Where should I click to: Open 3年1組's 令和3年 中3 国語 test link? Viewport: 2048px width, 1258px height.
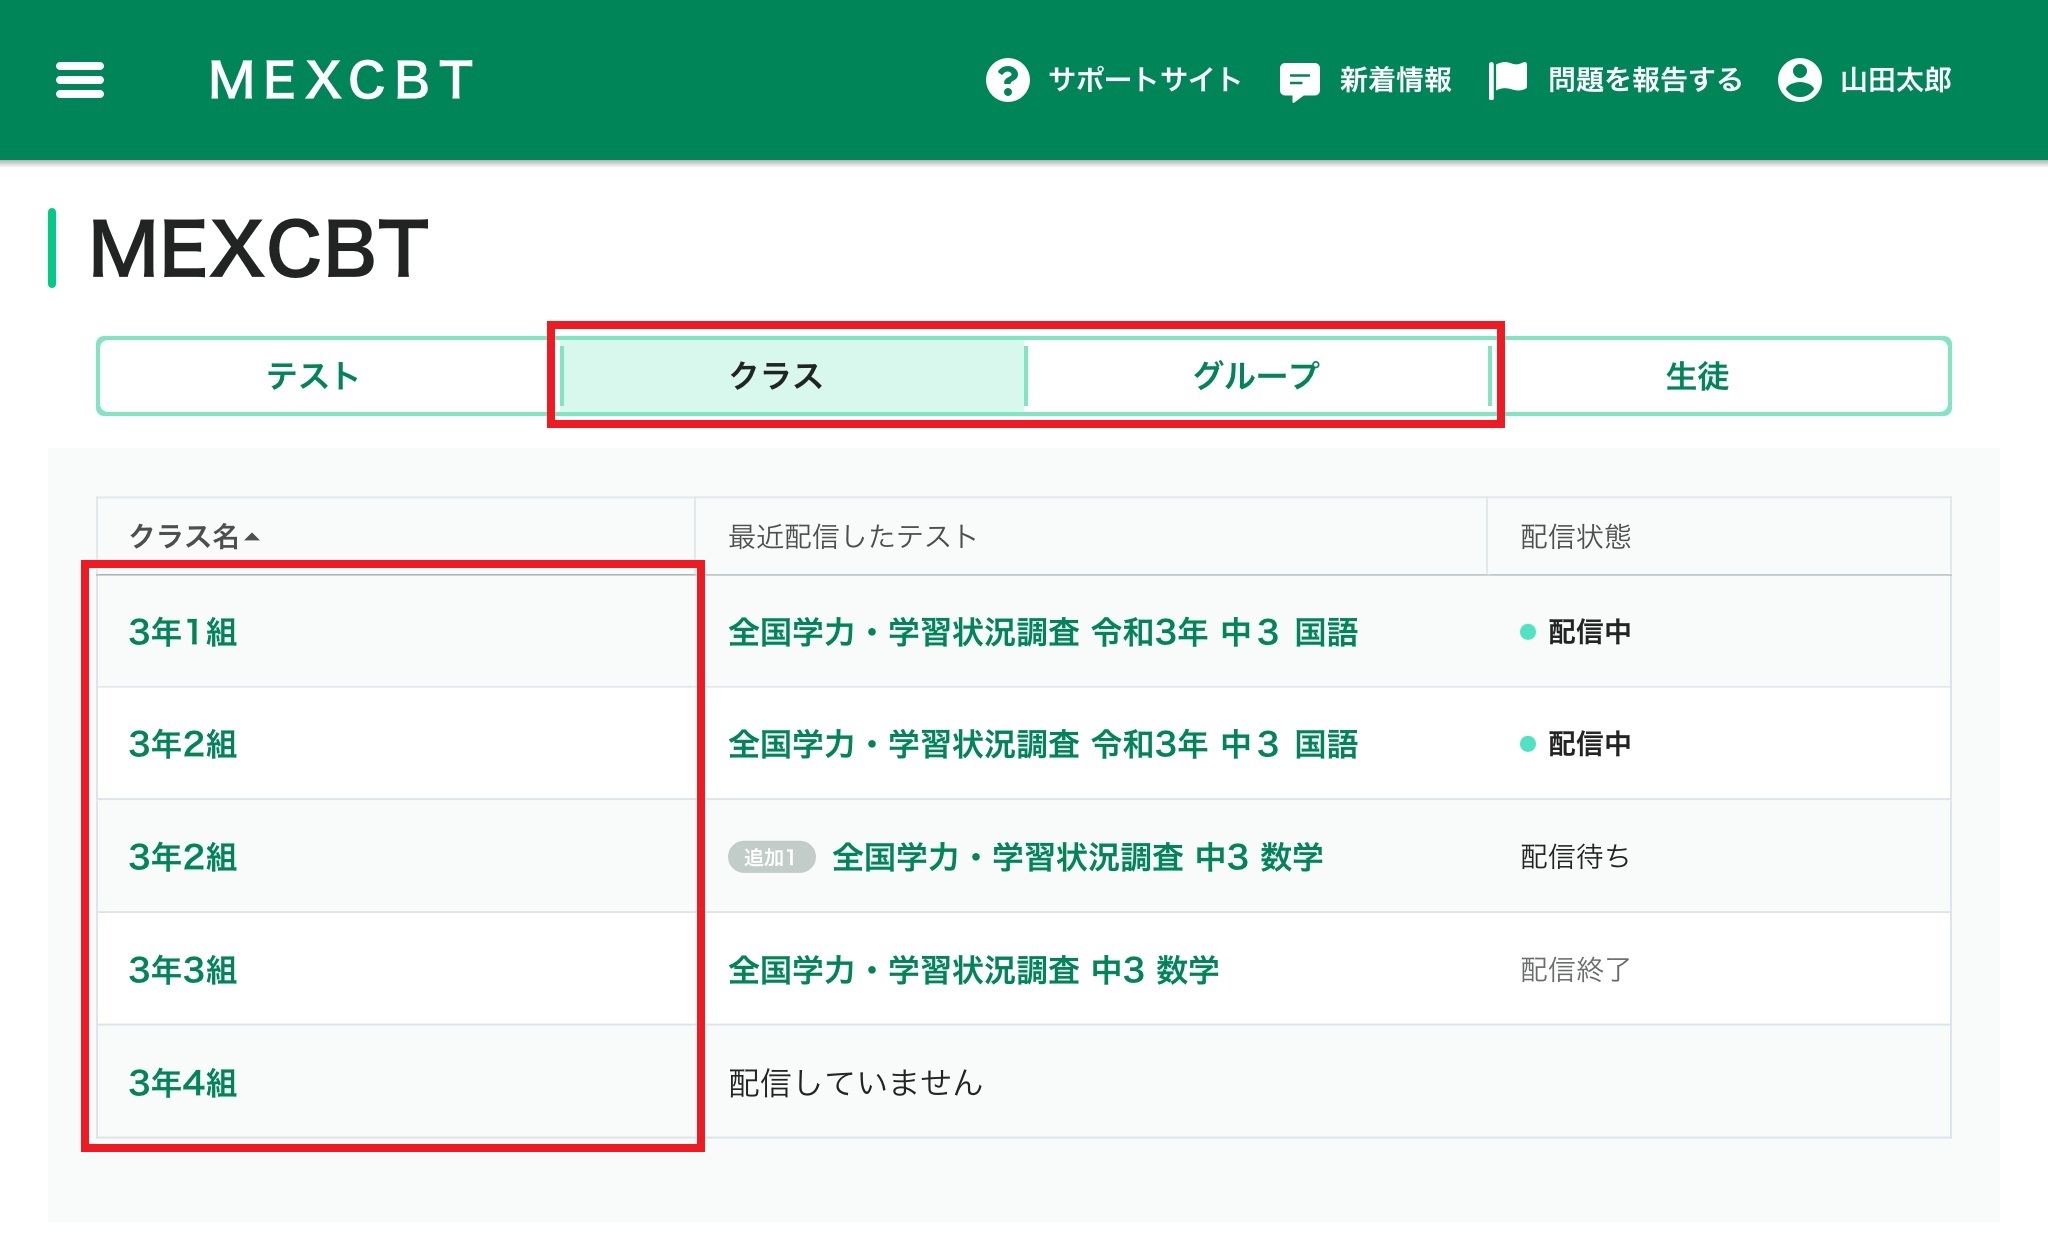pyautogui.click(x=1043, y=632)
